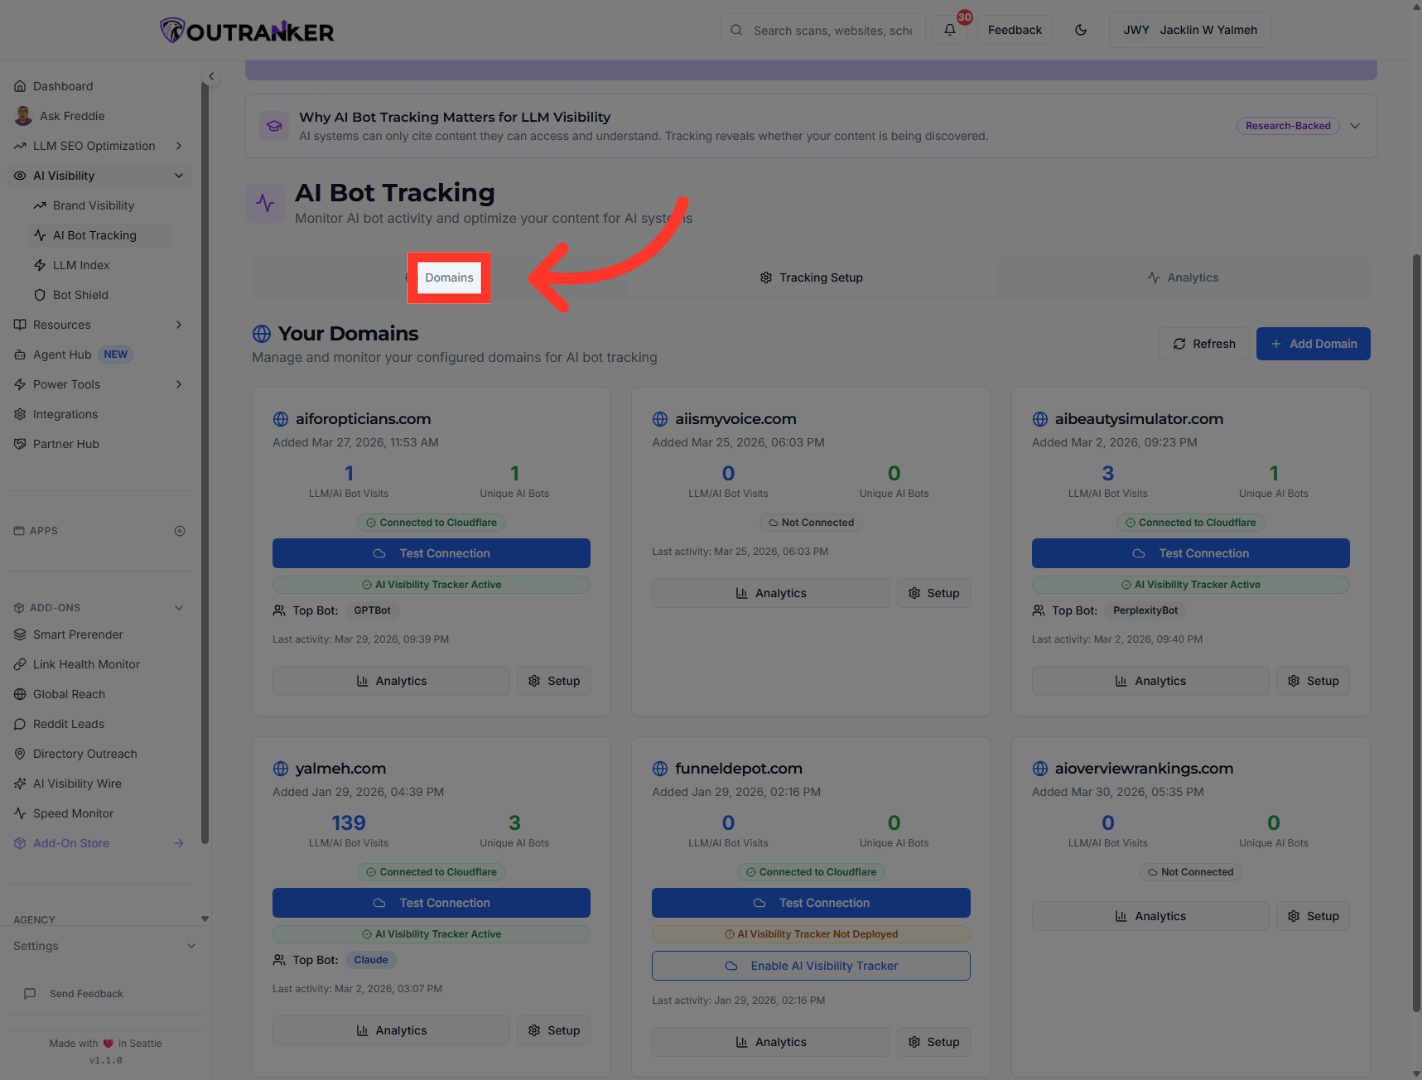Toggle dark mode with the moon icon
Viewport: 1422px width, 1080px height.
point(1081,29)
